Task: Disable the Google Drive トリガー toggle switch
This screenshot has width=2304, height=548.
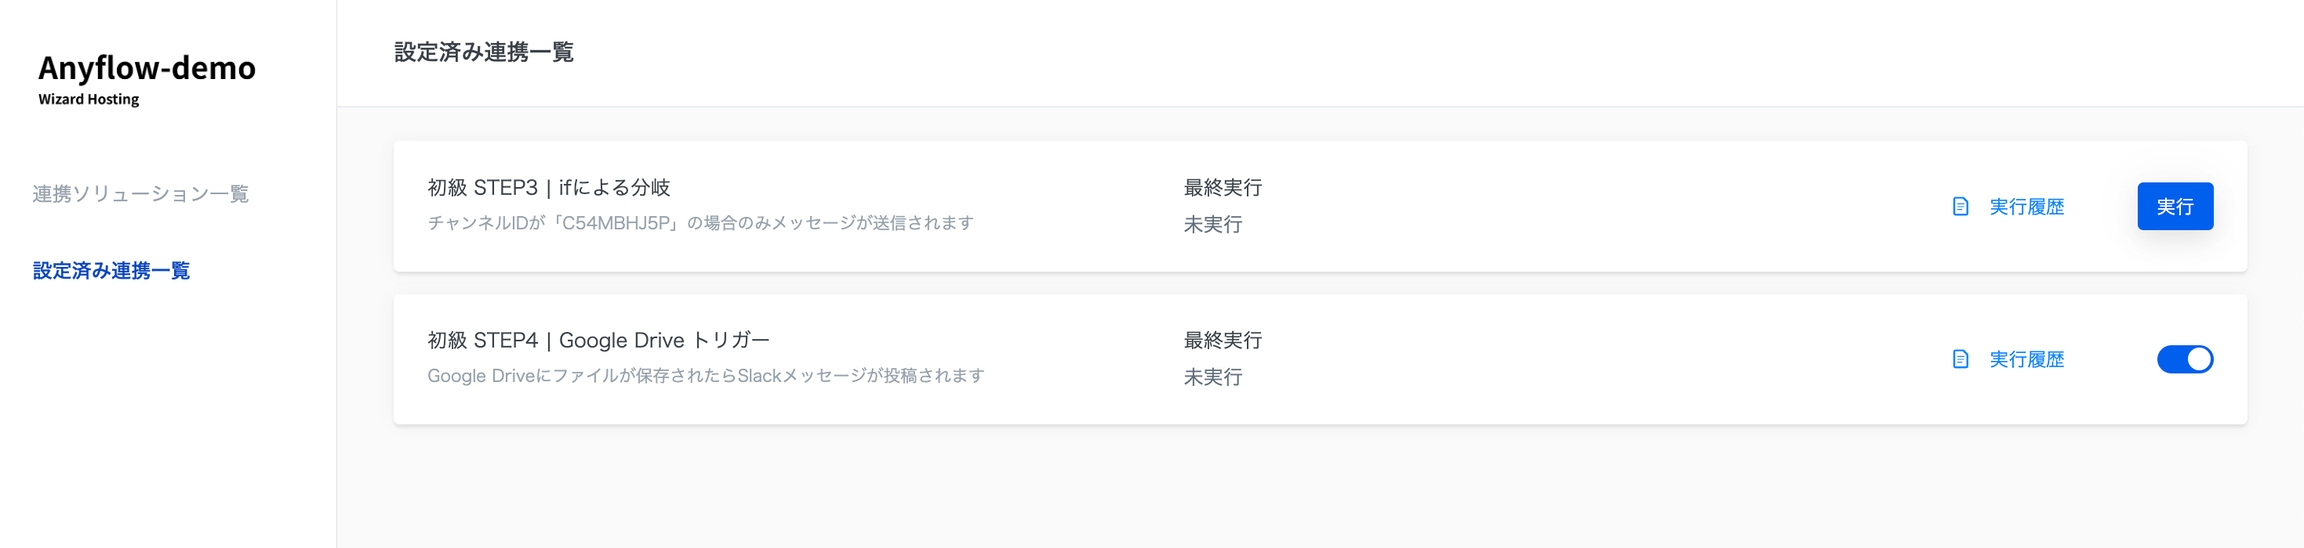Action: (x=2184, y=359)
